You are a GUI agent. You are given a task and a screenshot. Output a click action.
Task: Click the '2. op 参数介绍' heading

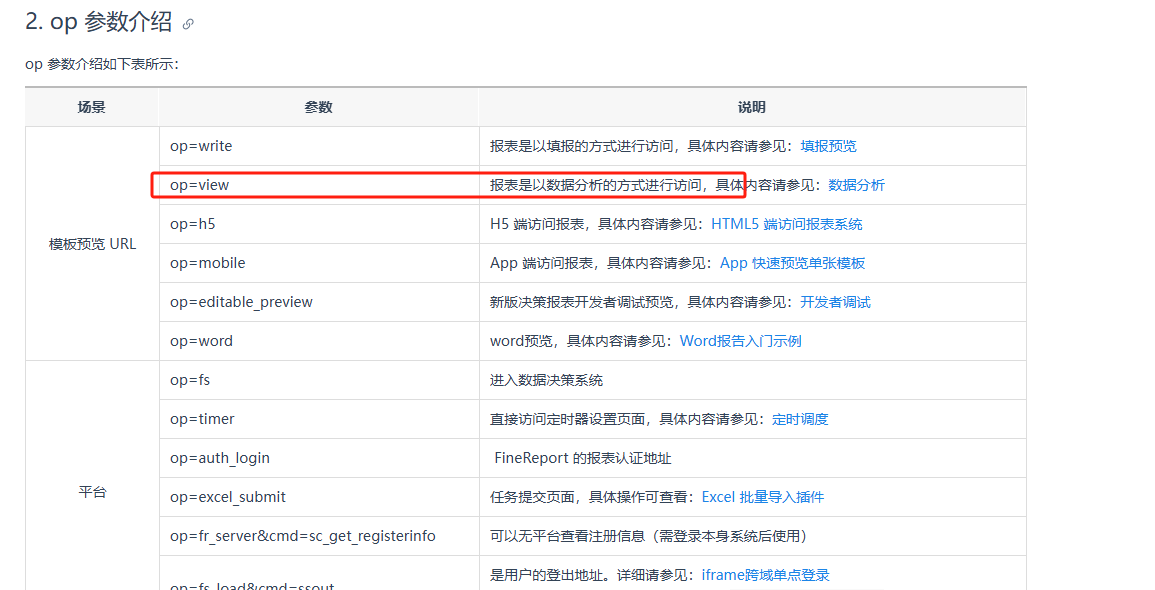point(99,22)
